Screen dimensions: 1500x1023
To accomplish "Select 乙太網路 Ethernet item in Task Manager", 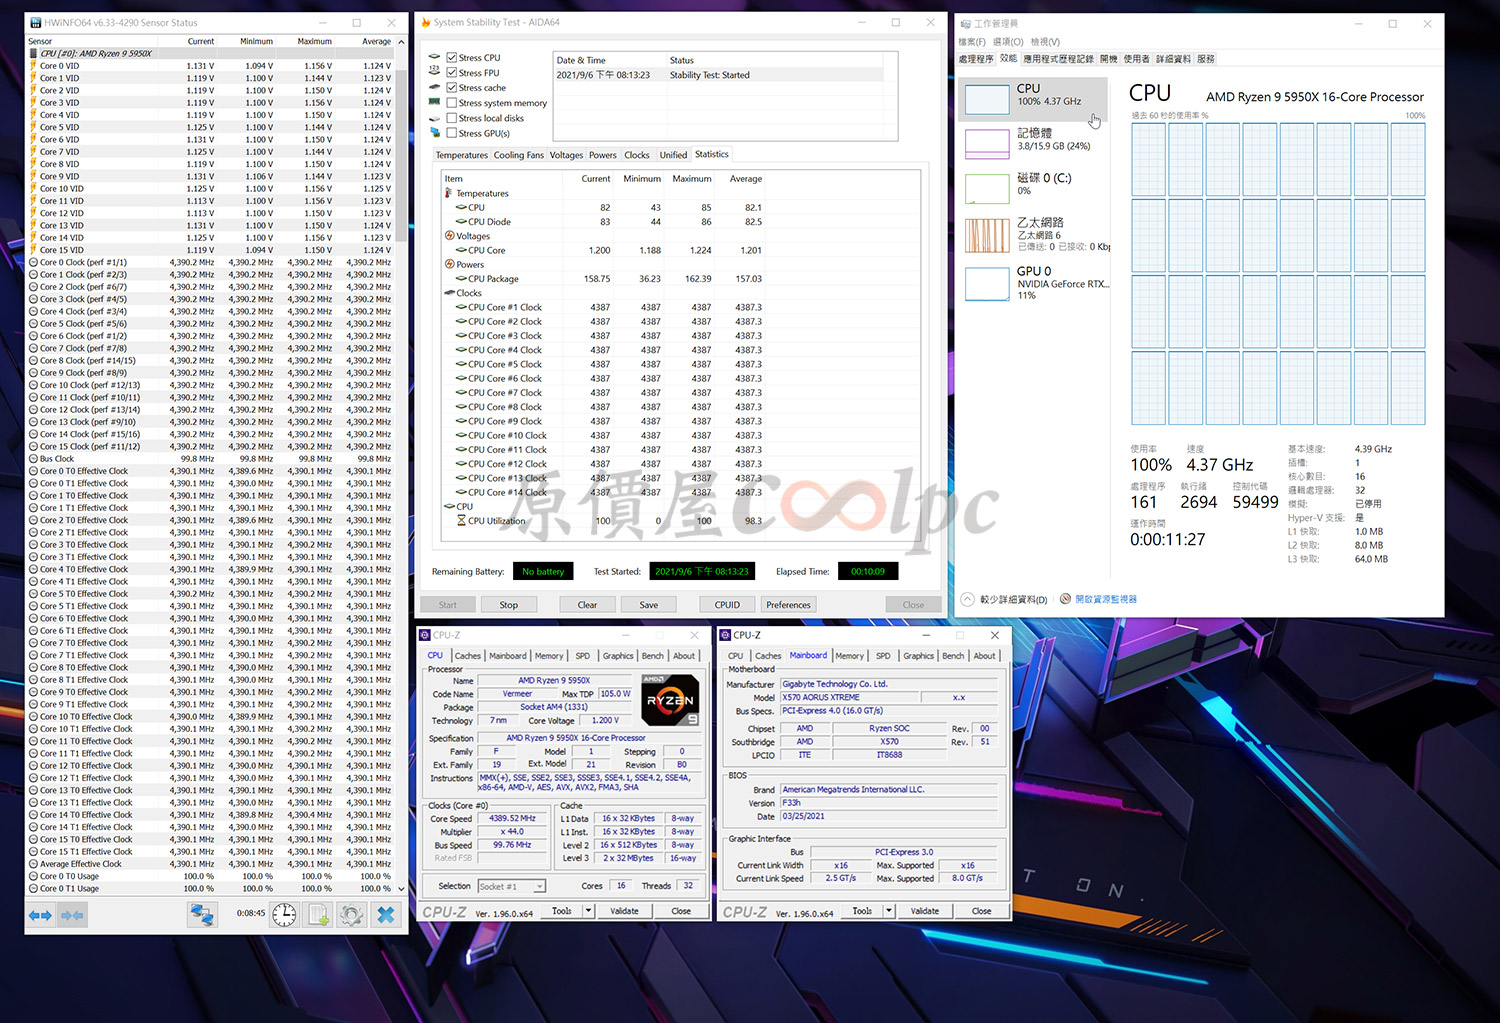I will (1033, 234).
